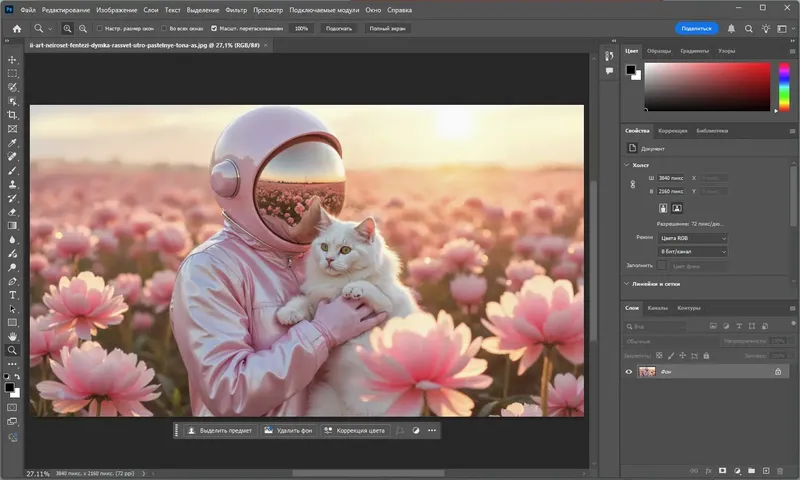800x480 pixels.
Task: Select the Crop tool in the toolbar
Action: [x=13, y=115]
